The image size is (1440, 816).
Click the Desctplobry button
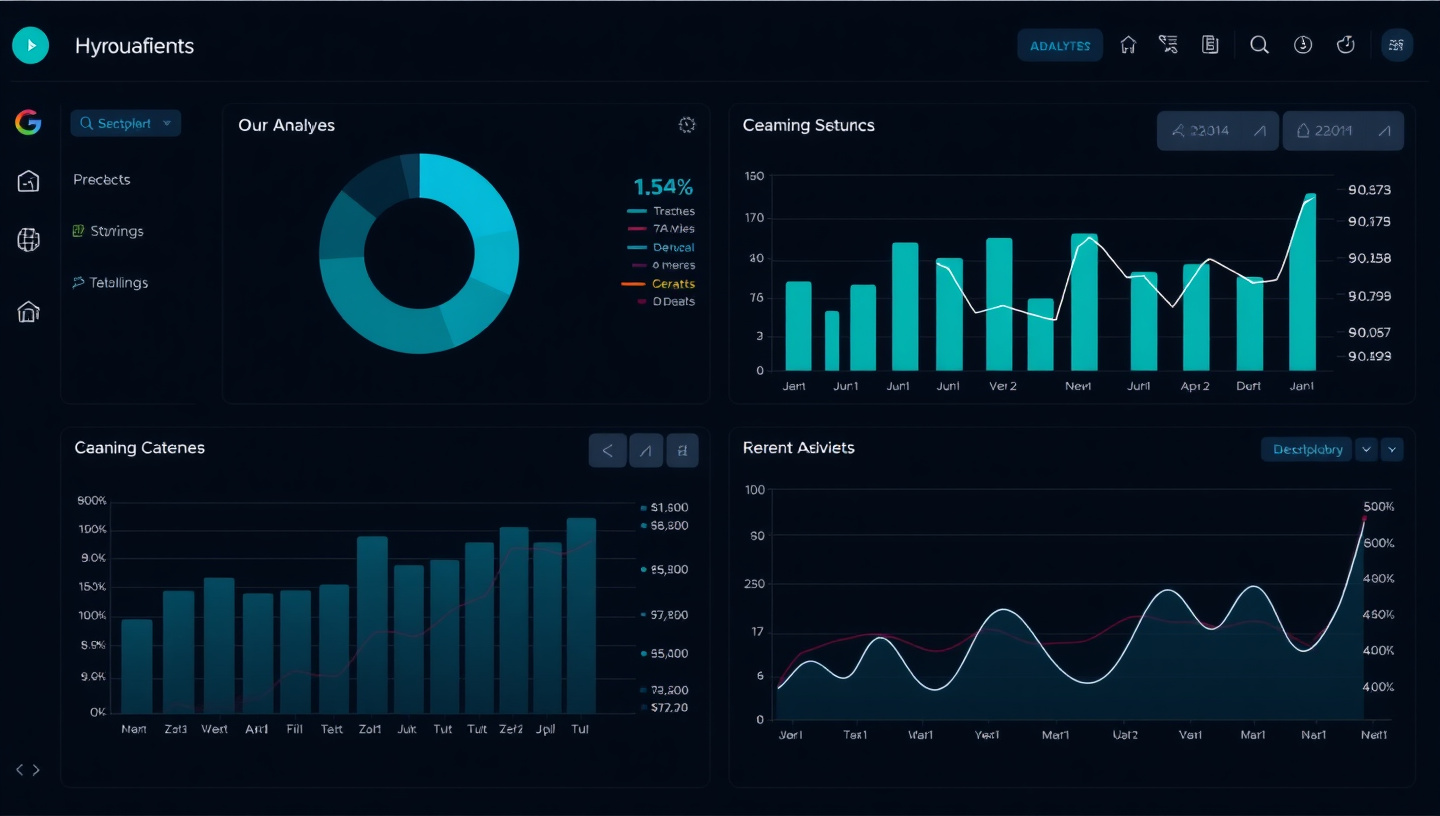point(1307,450)
